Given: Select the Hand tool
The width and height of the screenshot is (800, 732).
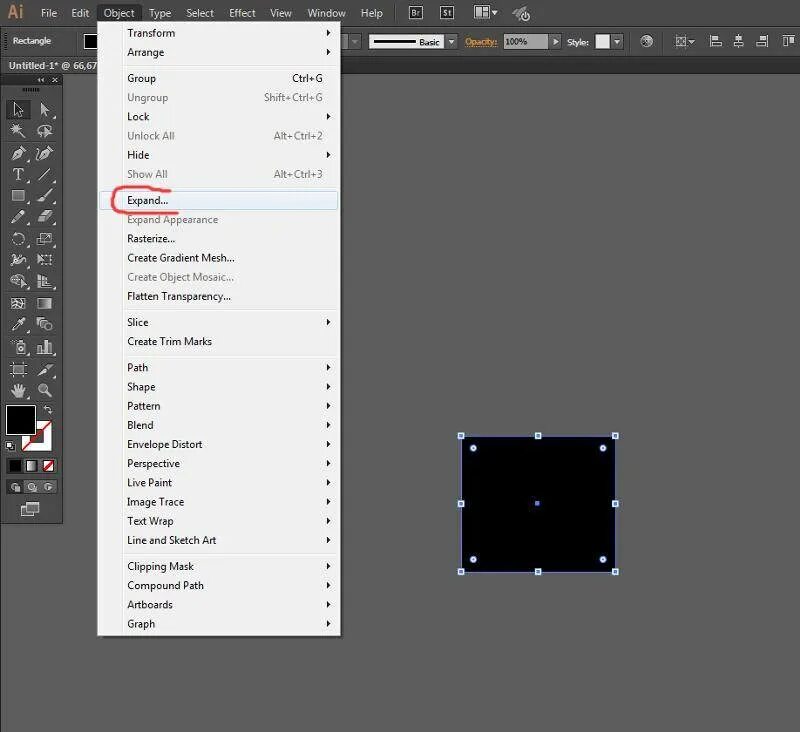Looking at the screenshot, I should (x=18, y=391).
